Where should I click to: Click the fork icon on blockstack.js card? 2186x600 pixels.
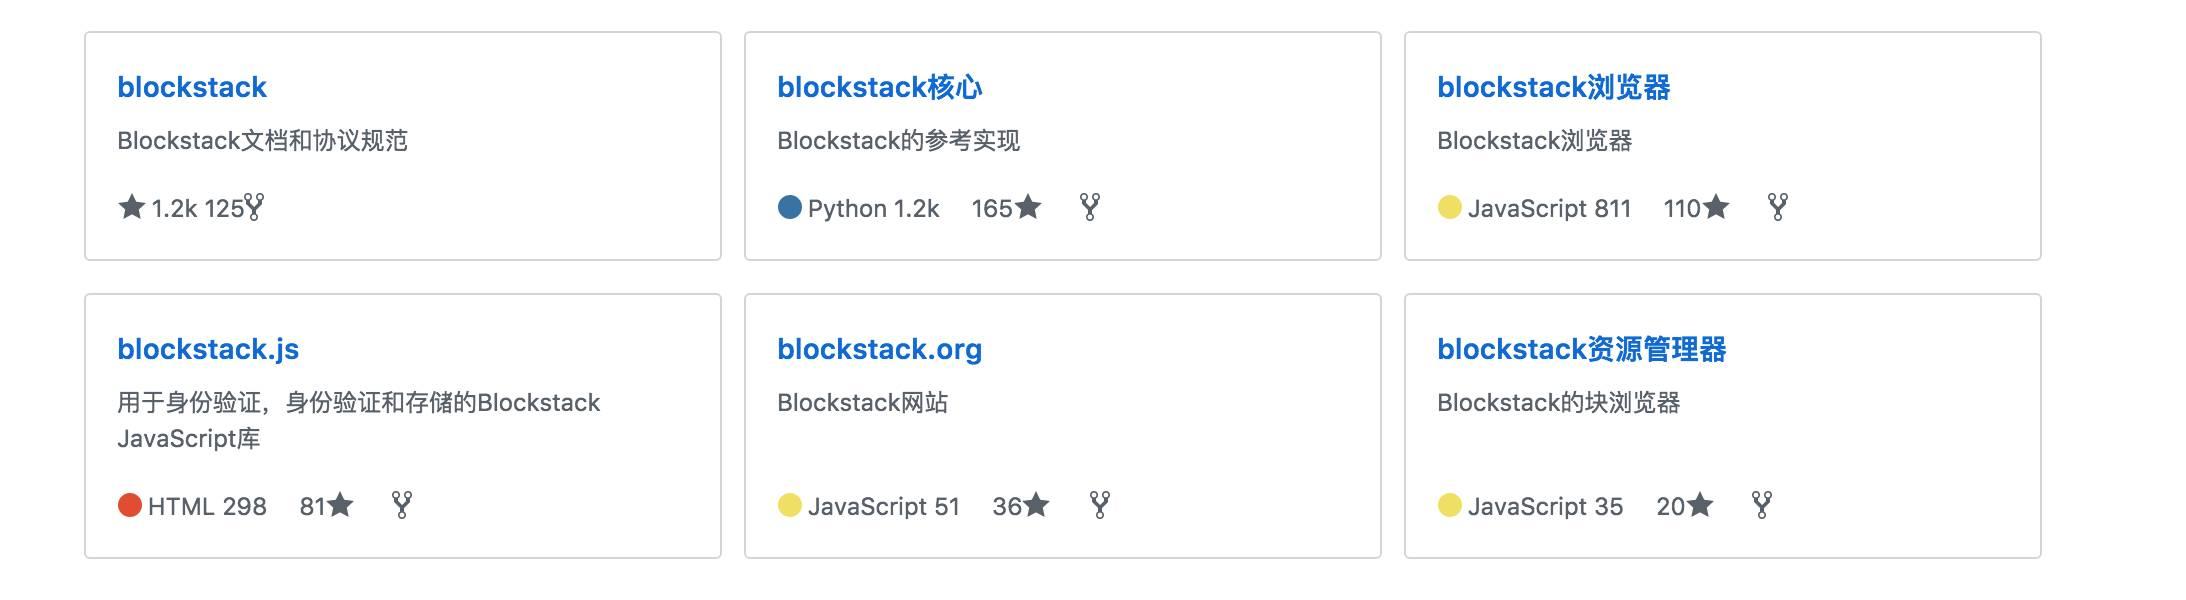(402, 506)
